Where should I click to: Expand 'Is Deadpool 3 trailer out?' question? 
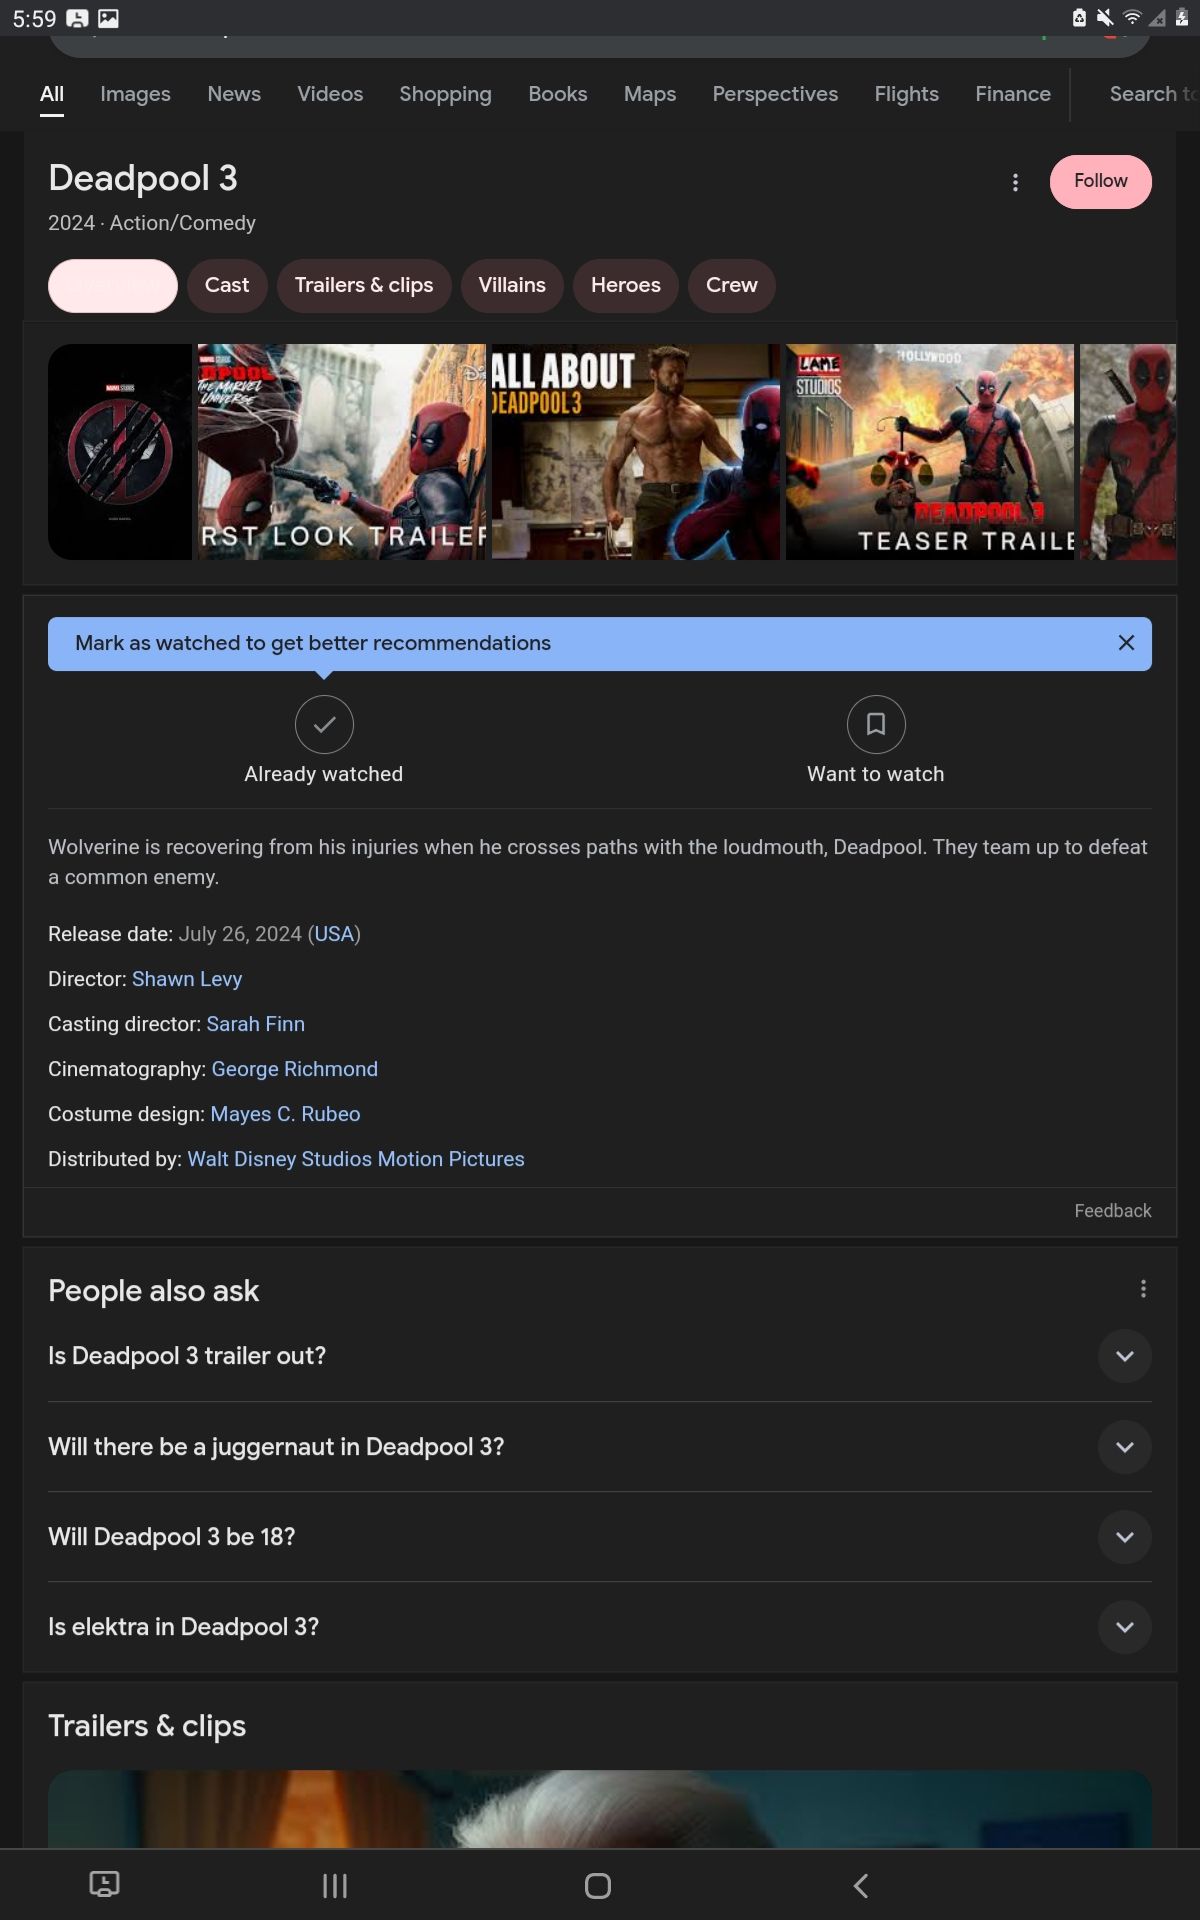tap(1124, 1356)
